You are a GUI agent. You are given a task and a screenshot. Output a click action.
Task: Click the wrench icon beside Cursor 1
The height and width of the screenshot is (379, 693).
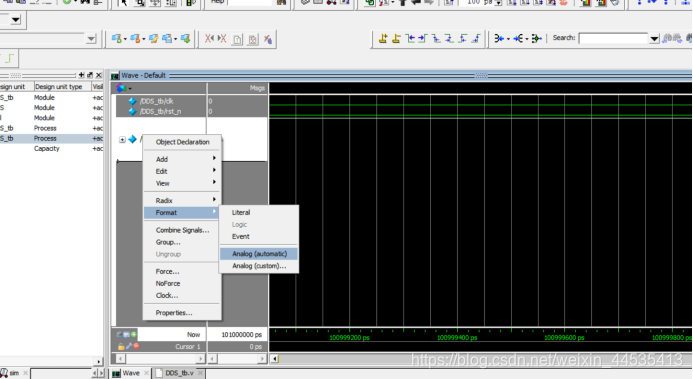[x=129, y=346]
